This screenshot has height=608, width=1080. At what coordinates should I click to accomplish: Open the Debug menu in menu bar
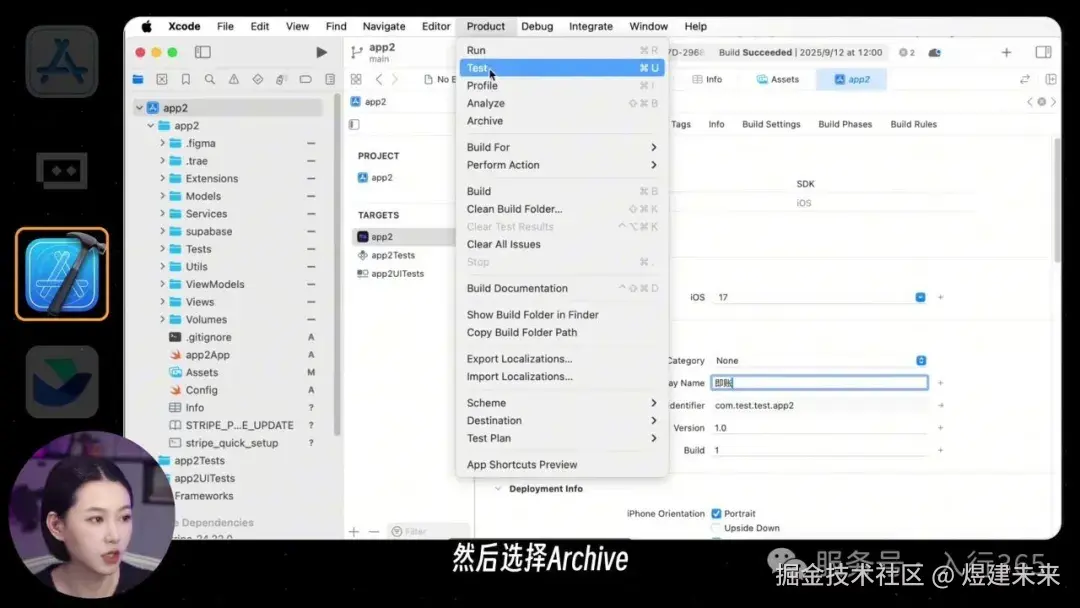(537, 26)
